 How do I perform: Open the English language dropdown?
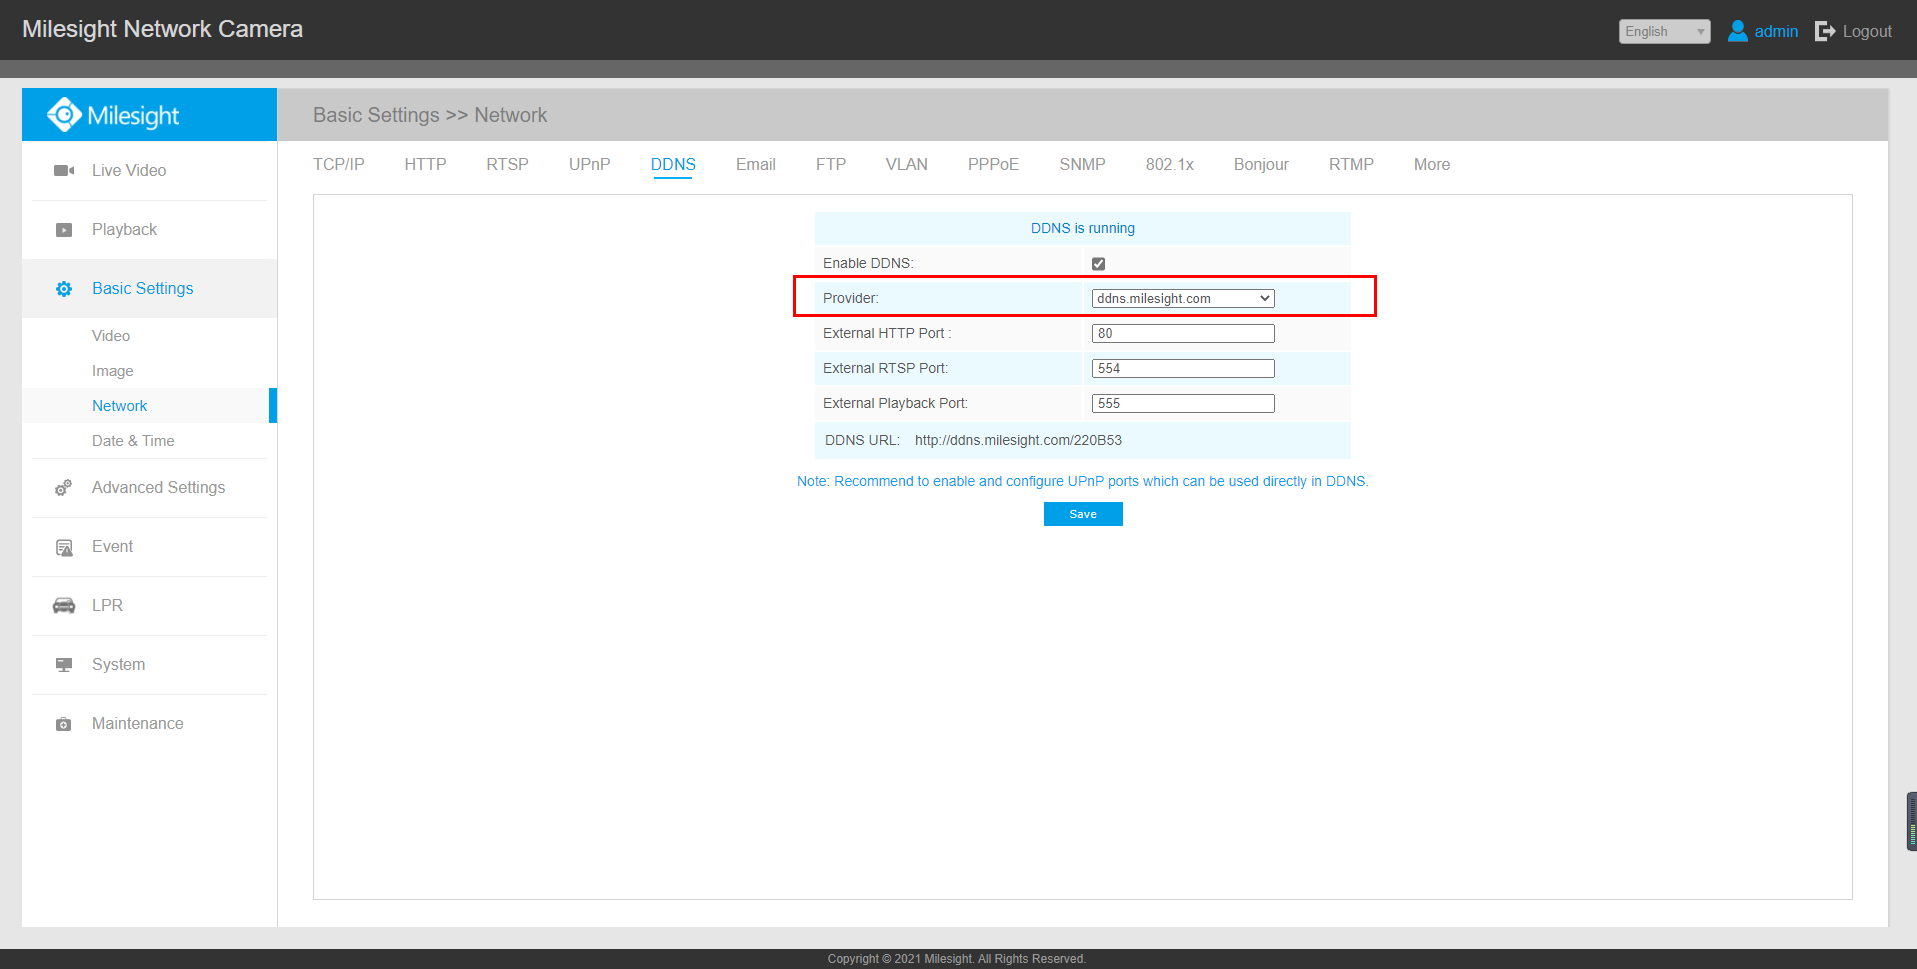1665,32
